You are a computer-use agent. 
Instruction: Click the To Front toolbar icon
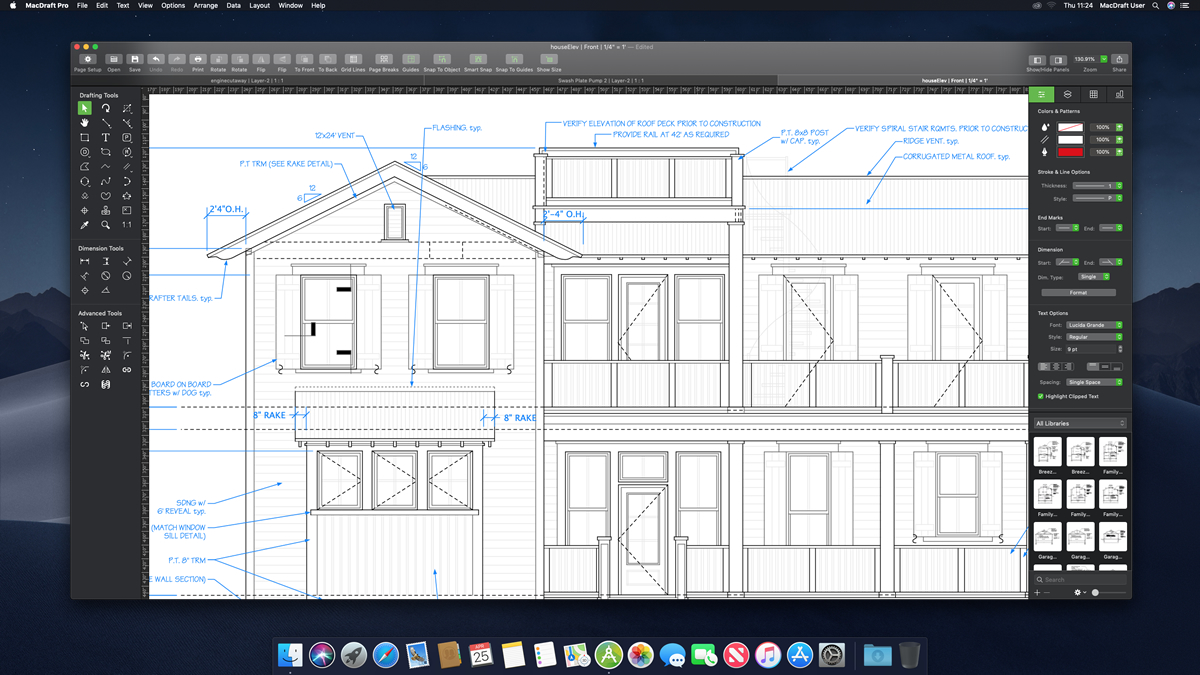pyautogui.click(x=303, y=59)
